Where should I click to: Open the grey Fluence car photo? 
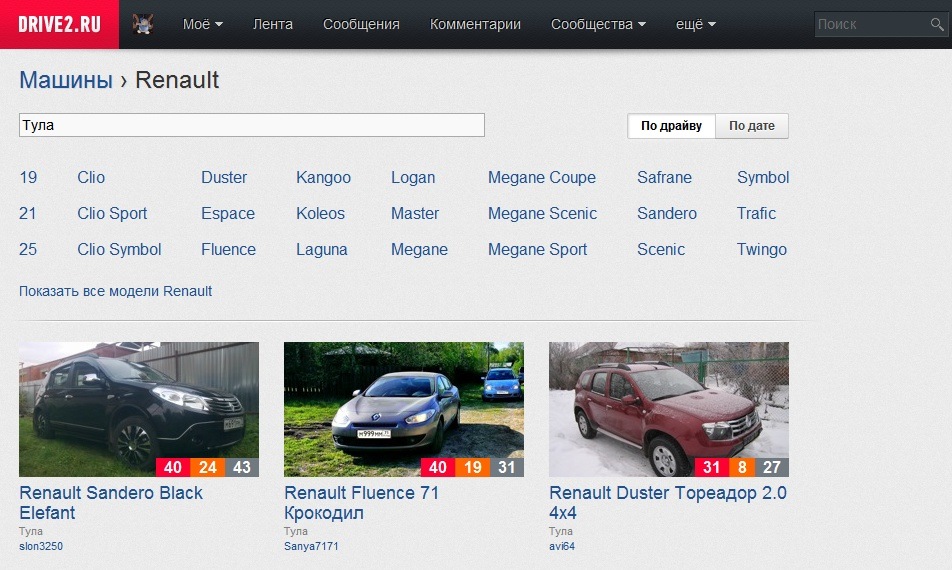click(404, 409)
